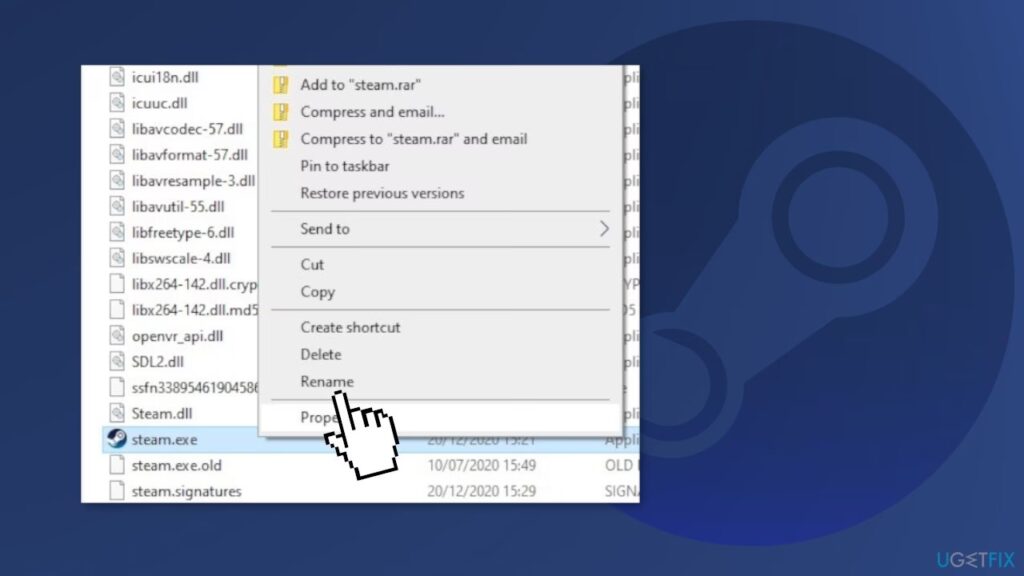Choose Rename in the context menu
1024x576 pixels.
(x=327, y=381)
